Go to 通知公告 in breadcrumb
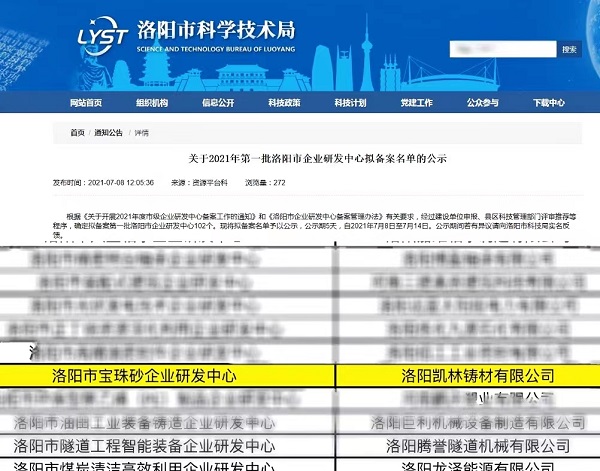Viewport: 600px width, 471px height. [108, 133]
